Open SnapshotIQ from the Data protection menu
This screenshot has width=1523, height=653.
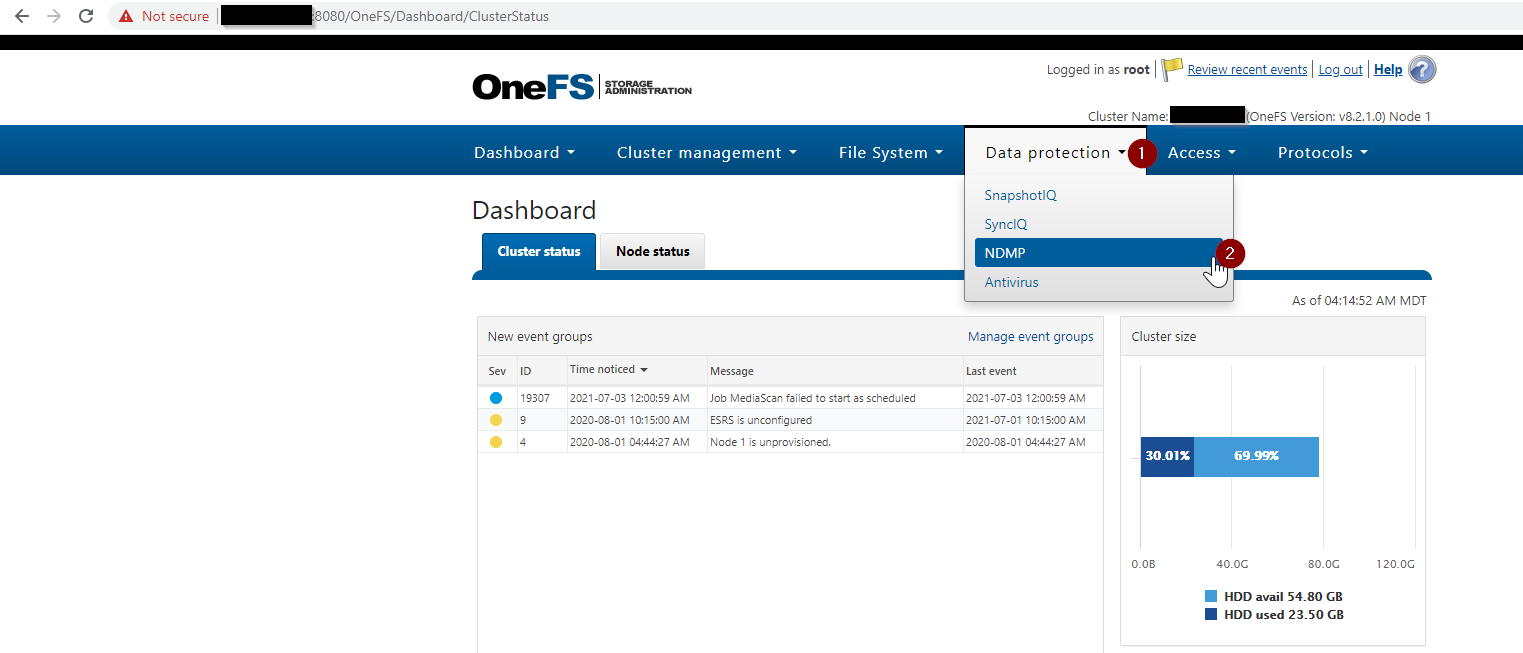pyautogui.click(x=1021, y=195)
